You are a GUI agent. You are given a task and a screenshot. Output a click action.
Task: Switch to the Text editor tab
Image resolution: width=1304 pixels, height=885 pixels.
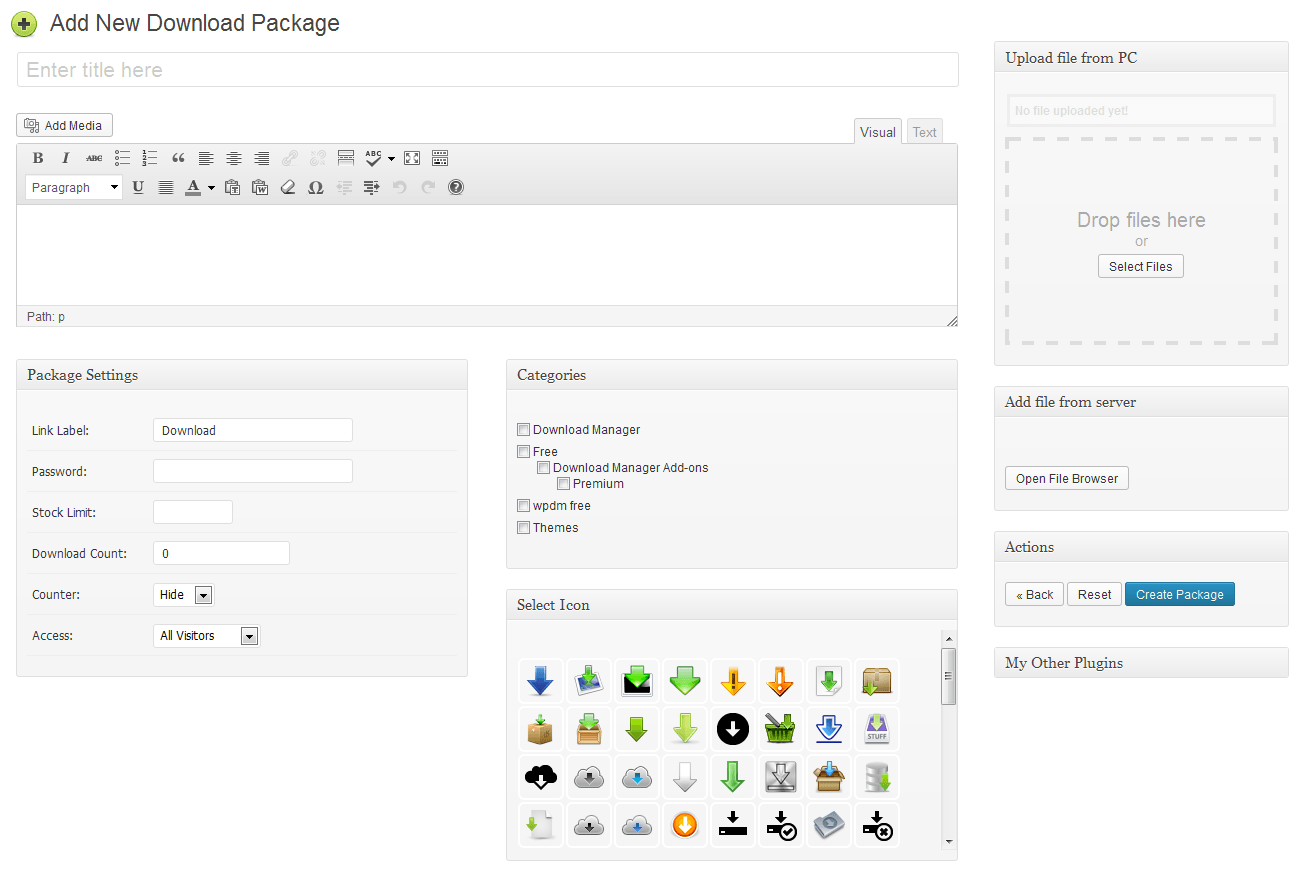pos(925,132)
